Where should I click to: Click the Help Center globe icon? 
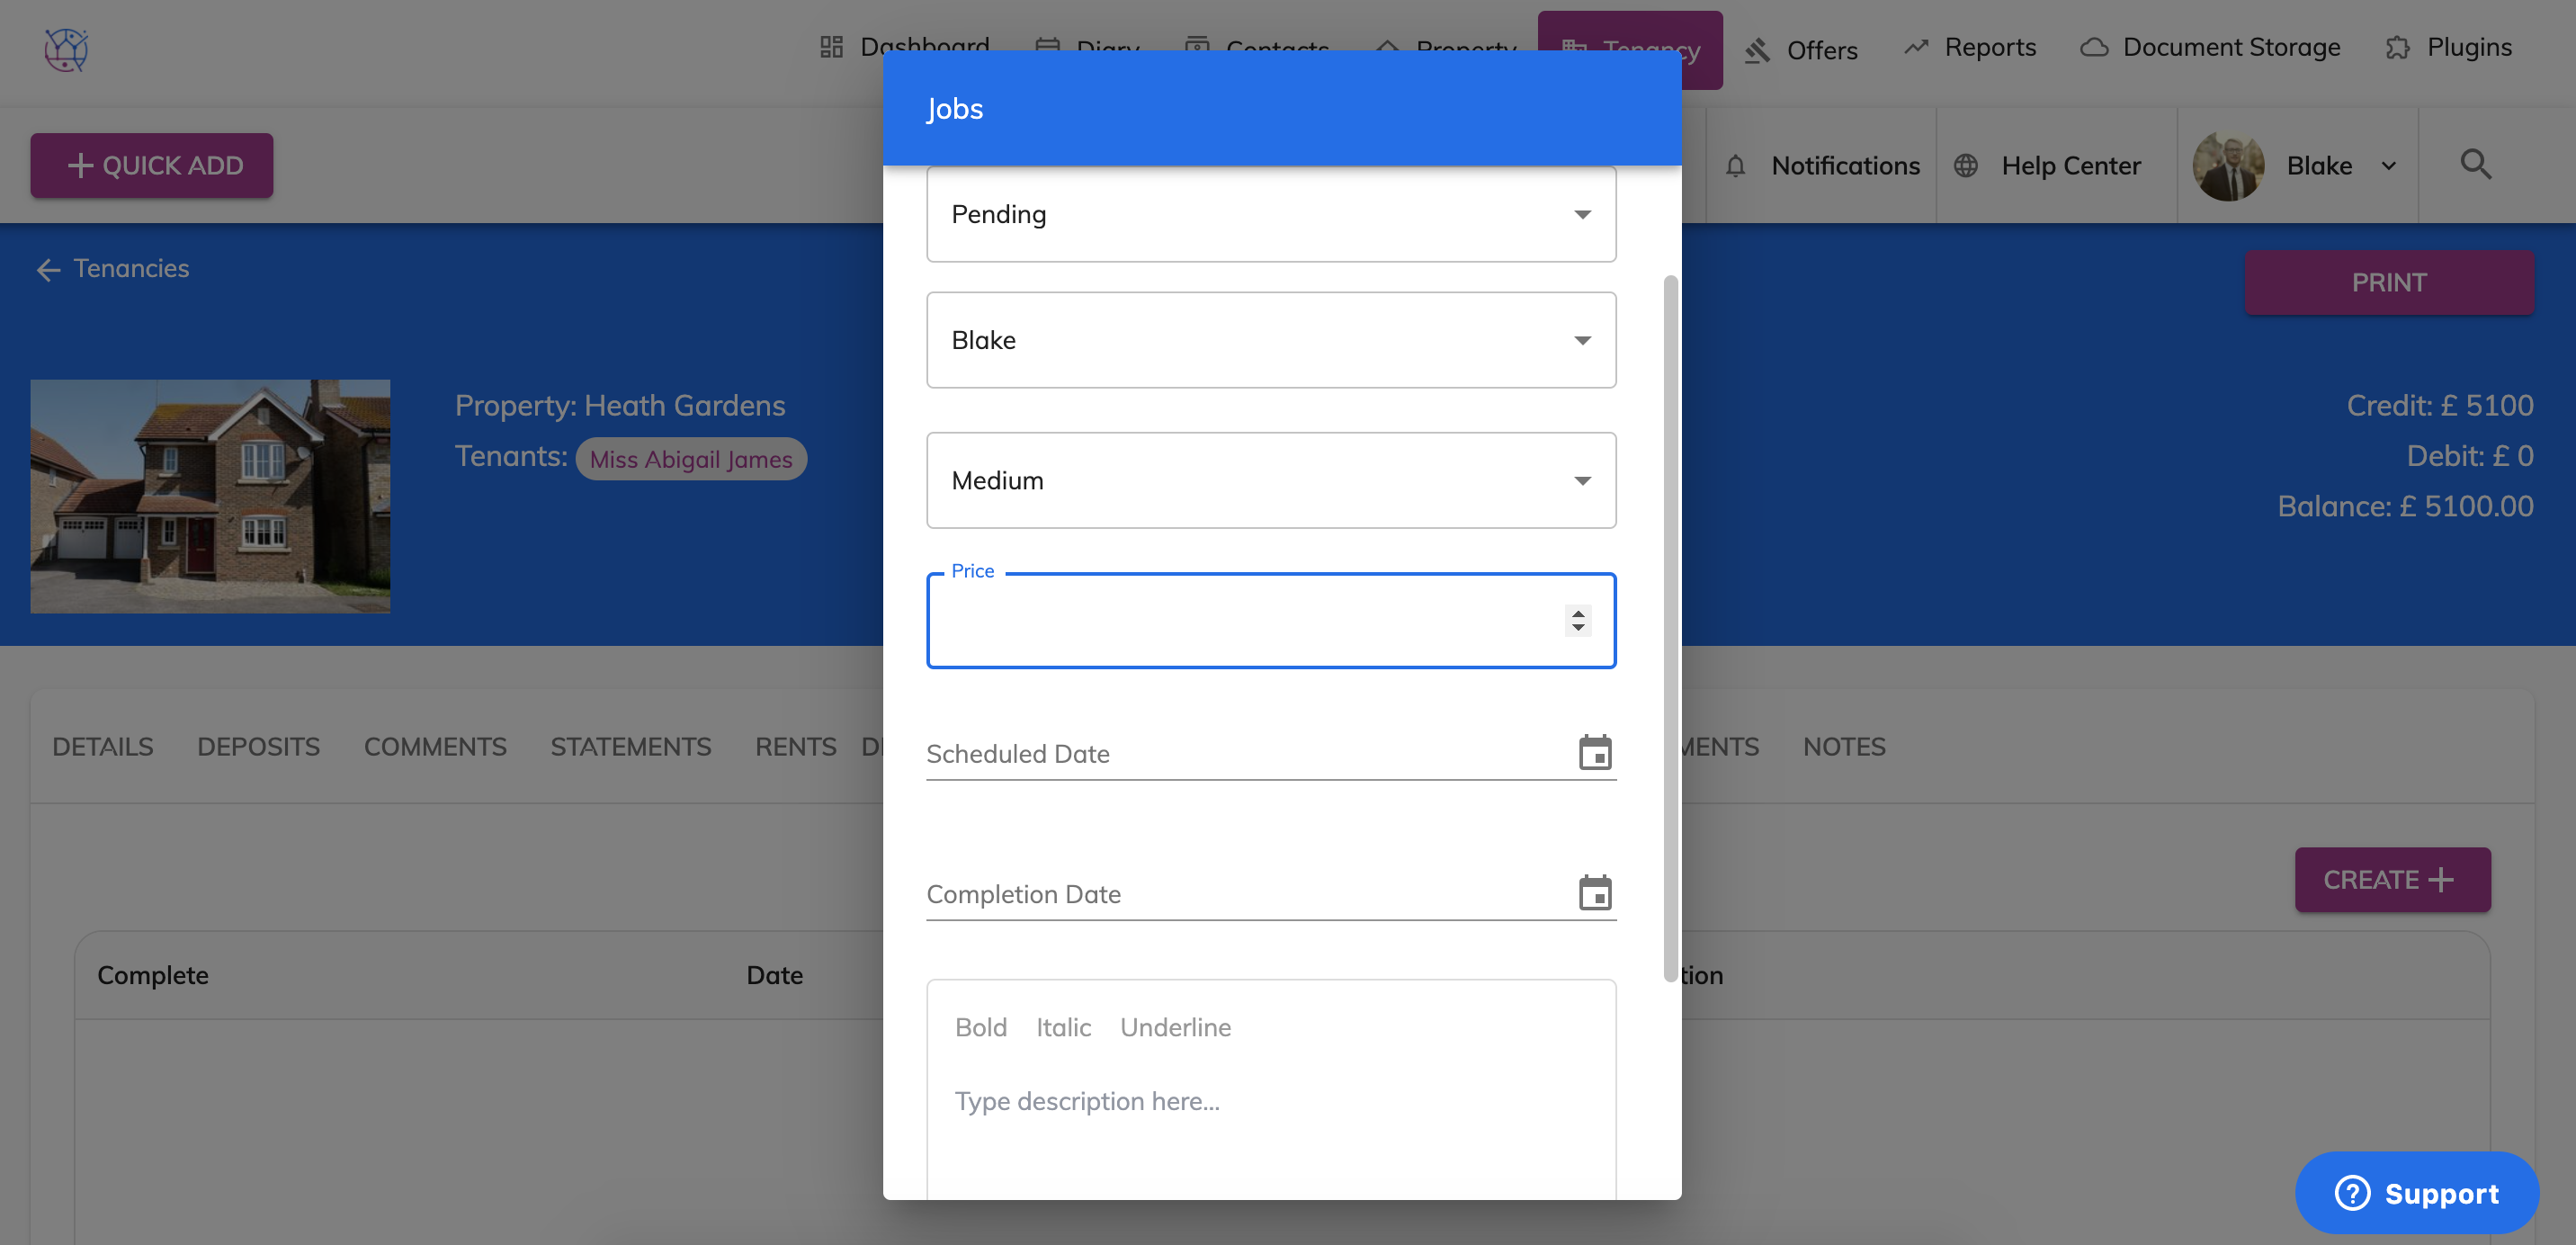[x=1965, y=166]
